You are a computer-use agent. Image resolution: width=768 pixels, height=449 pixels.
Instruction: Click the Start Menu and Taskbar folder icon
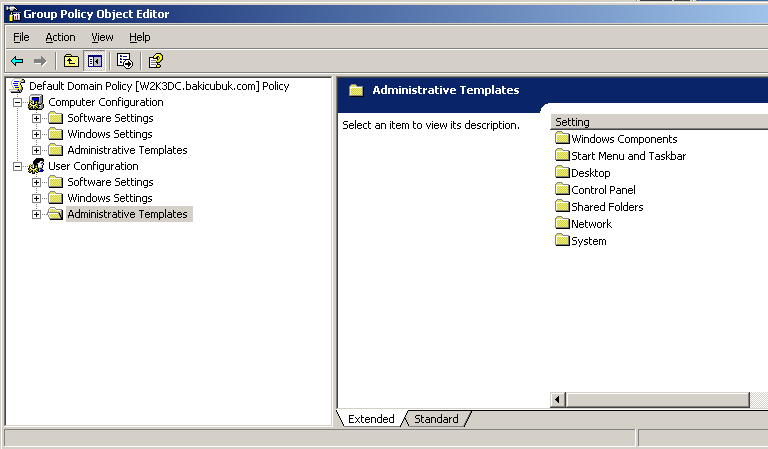coord(562,156)
